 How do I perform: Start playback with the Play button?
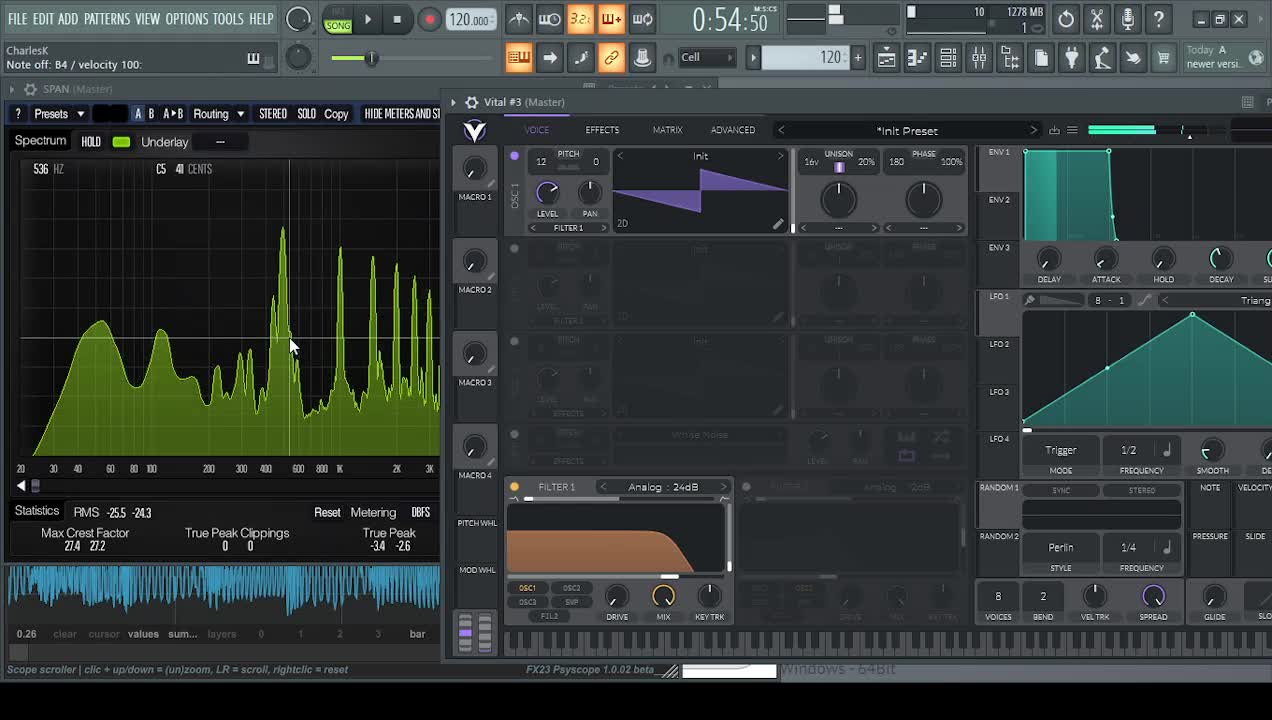(x=368, y=19)
